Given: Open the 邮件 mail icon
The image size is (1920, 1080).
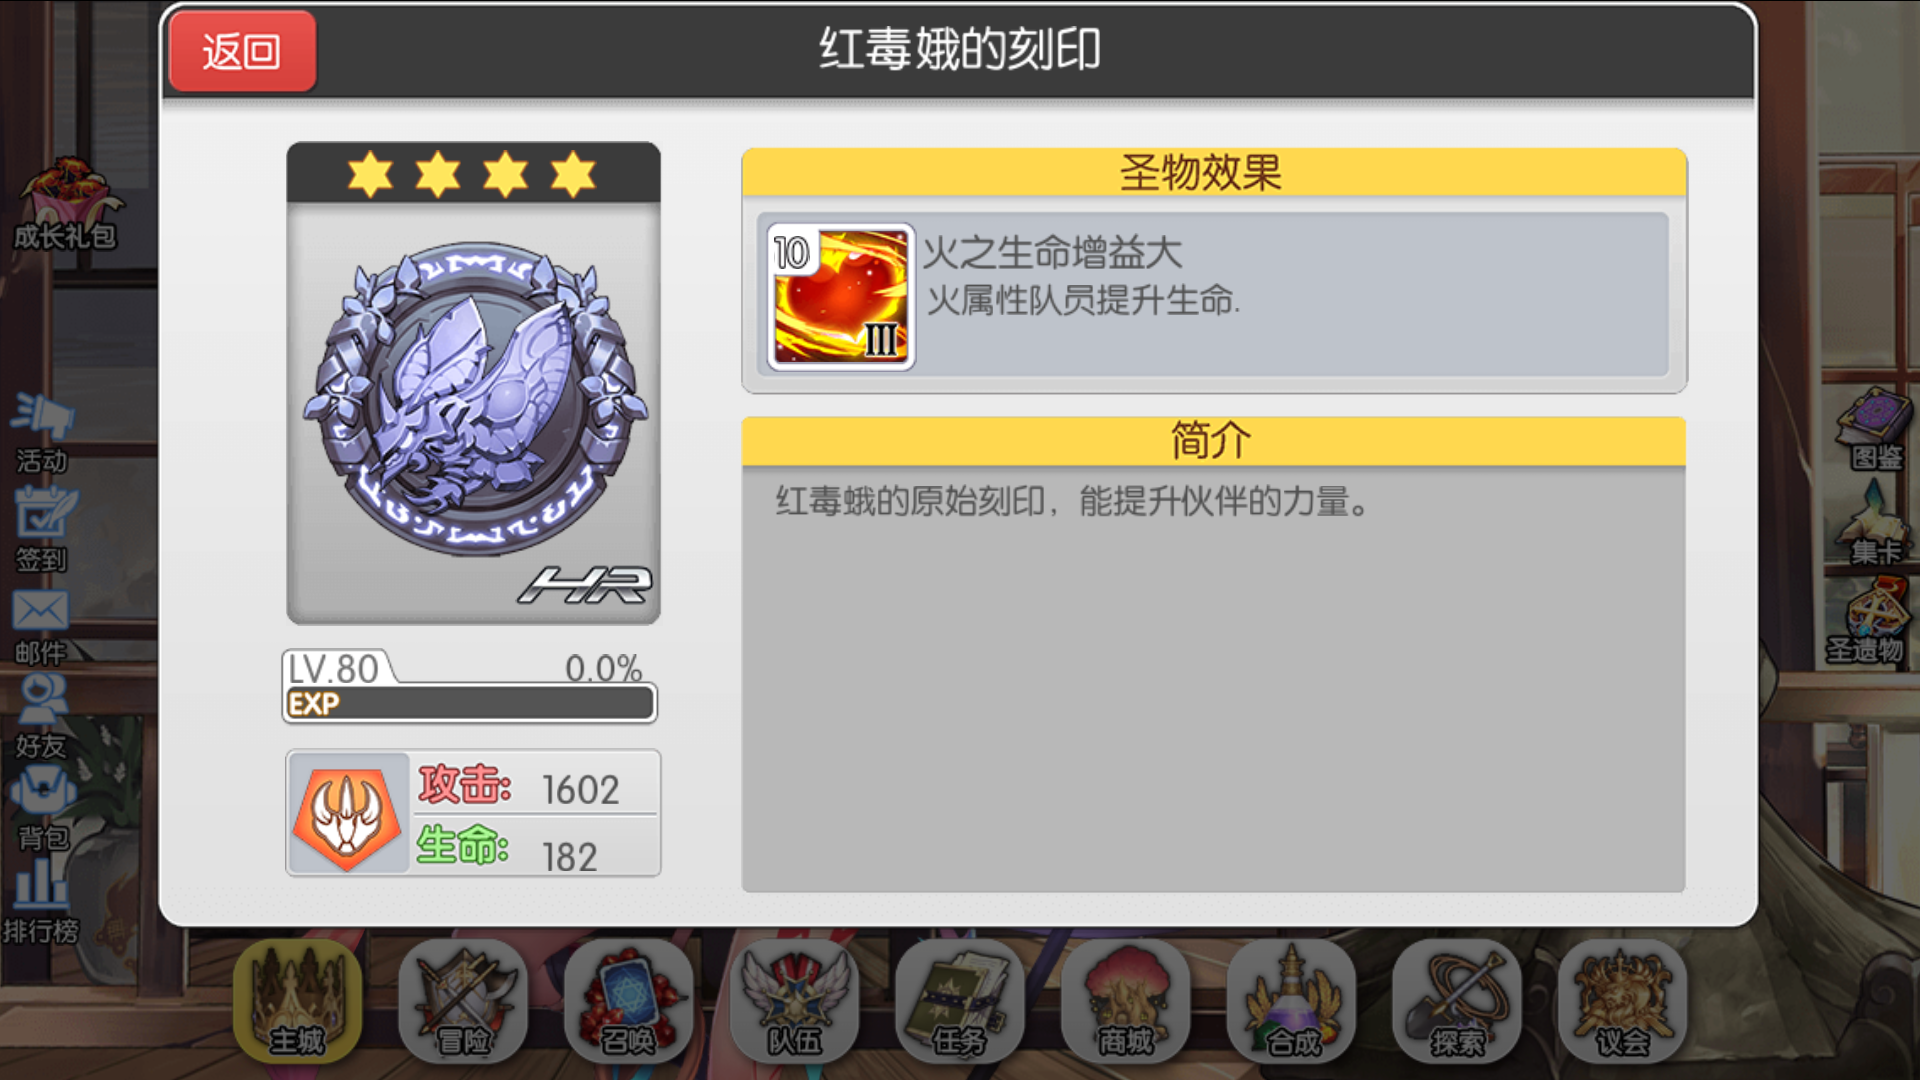Looking at the screenshot, I should point(40,626).
